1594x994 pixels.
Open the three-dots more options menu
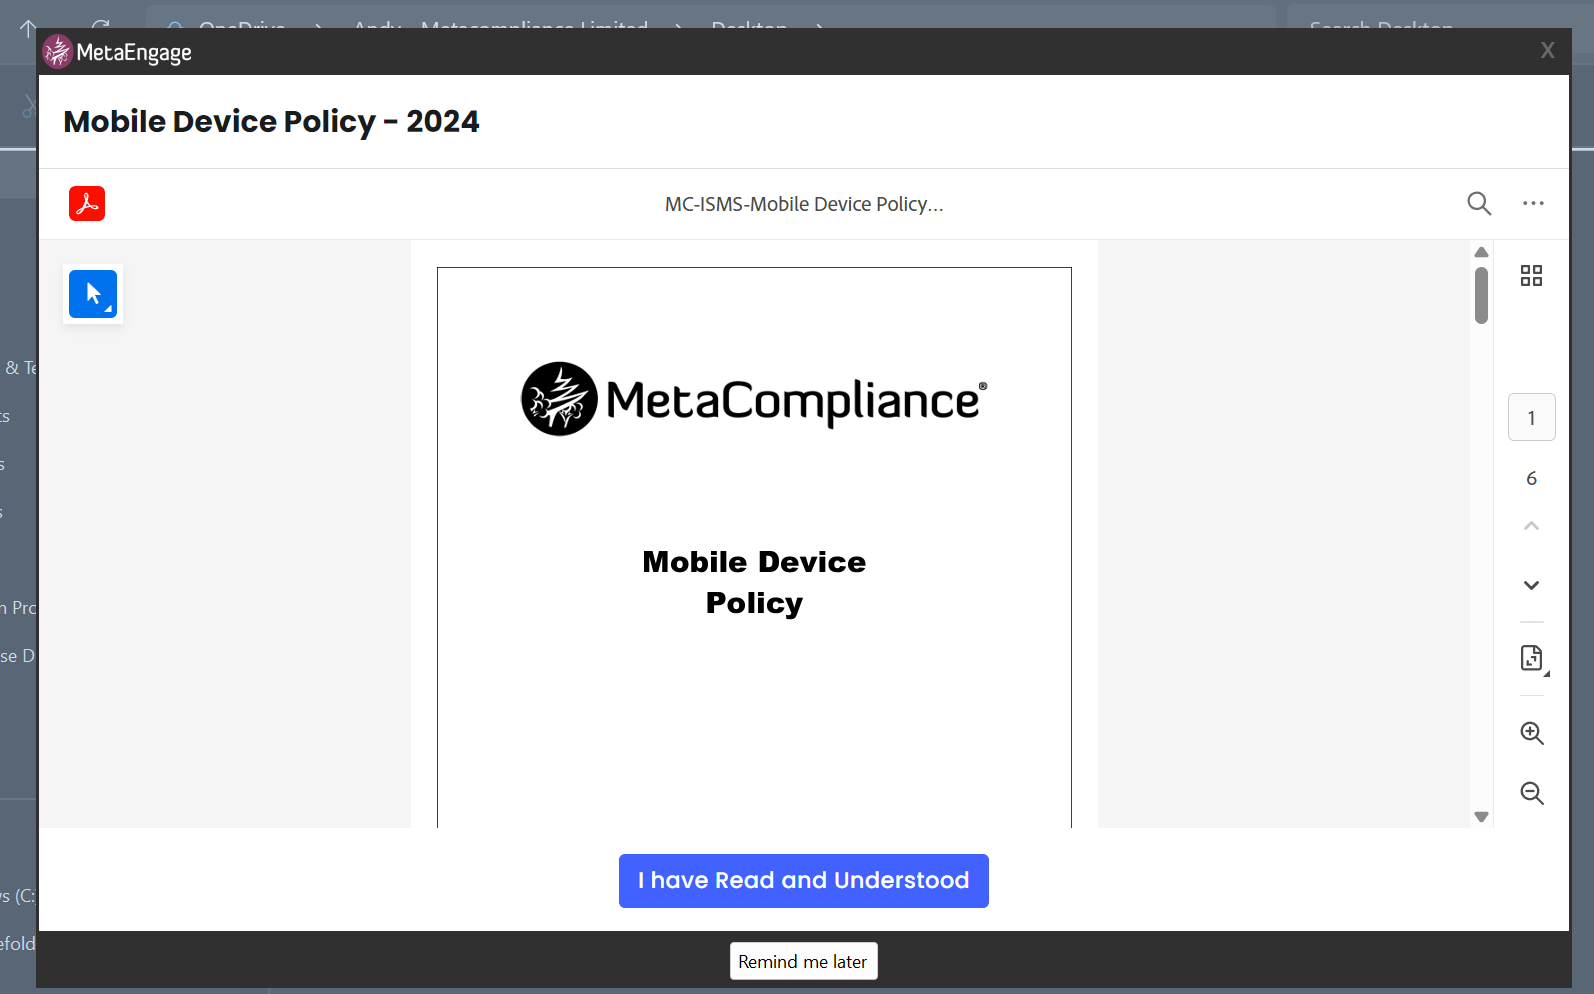click(x=1533, y=203)
